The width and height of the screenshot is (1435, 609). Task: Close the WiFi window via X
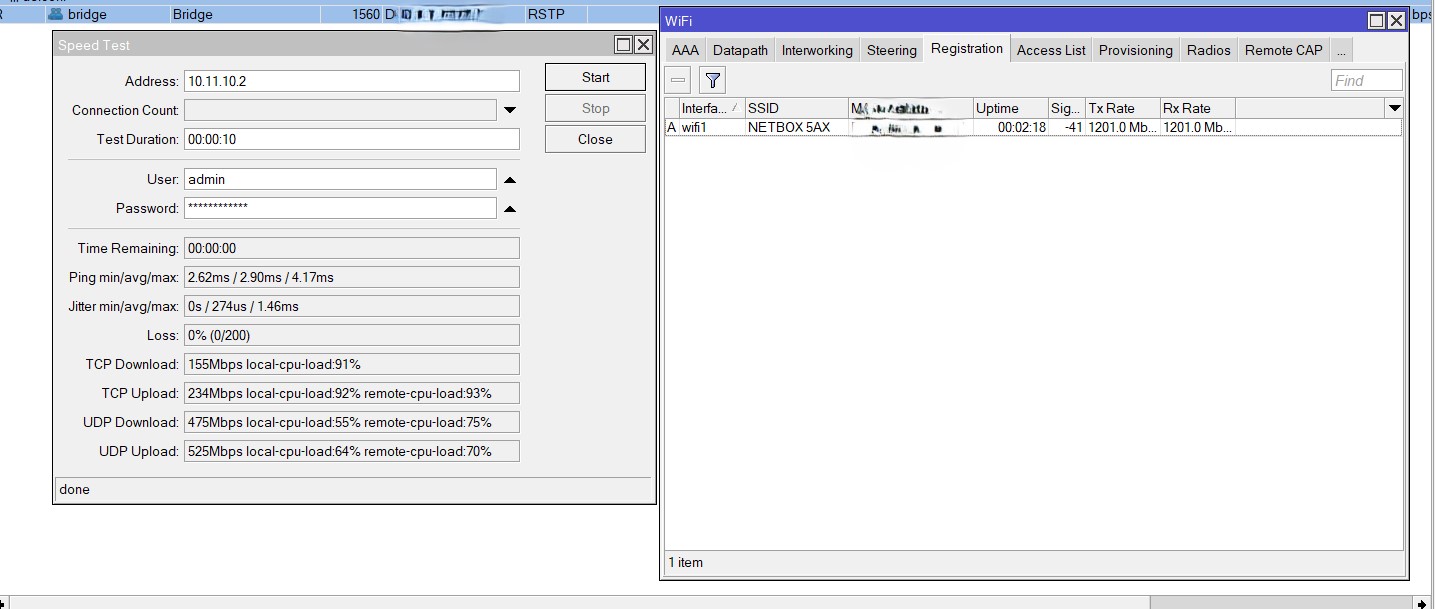coord(1397,20)
